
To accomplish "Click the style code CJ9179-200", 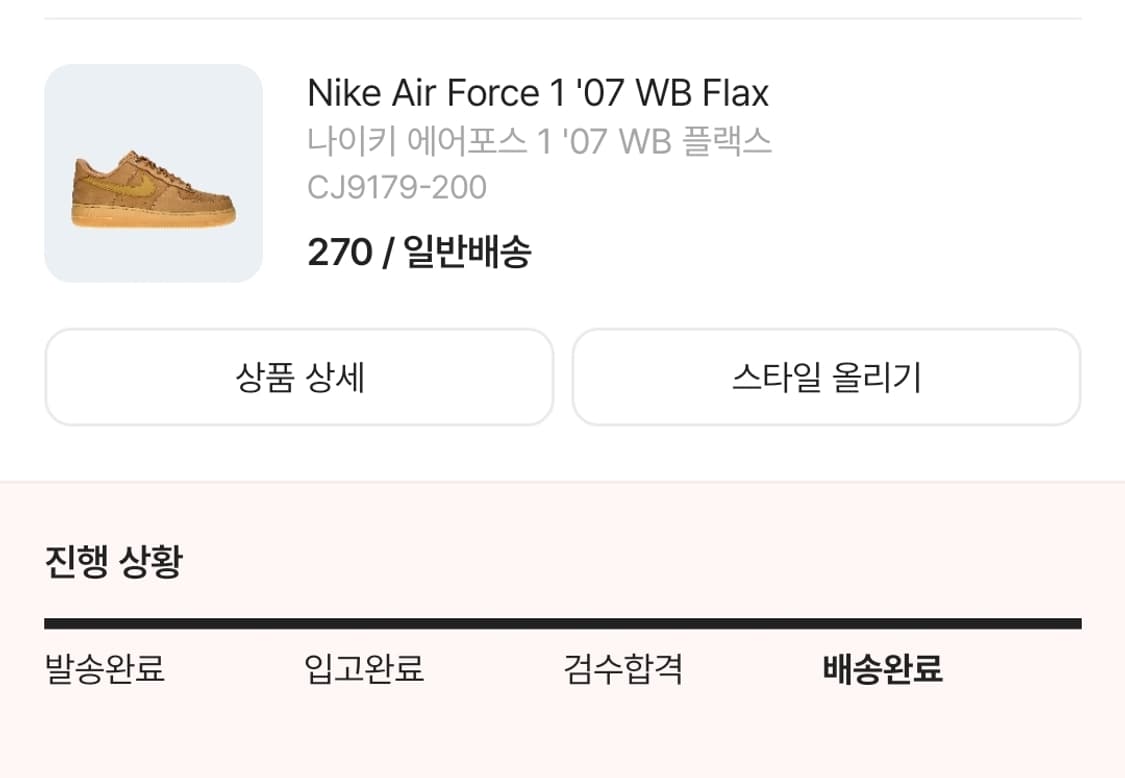I will 397,187.
